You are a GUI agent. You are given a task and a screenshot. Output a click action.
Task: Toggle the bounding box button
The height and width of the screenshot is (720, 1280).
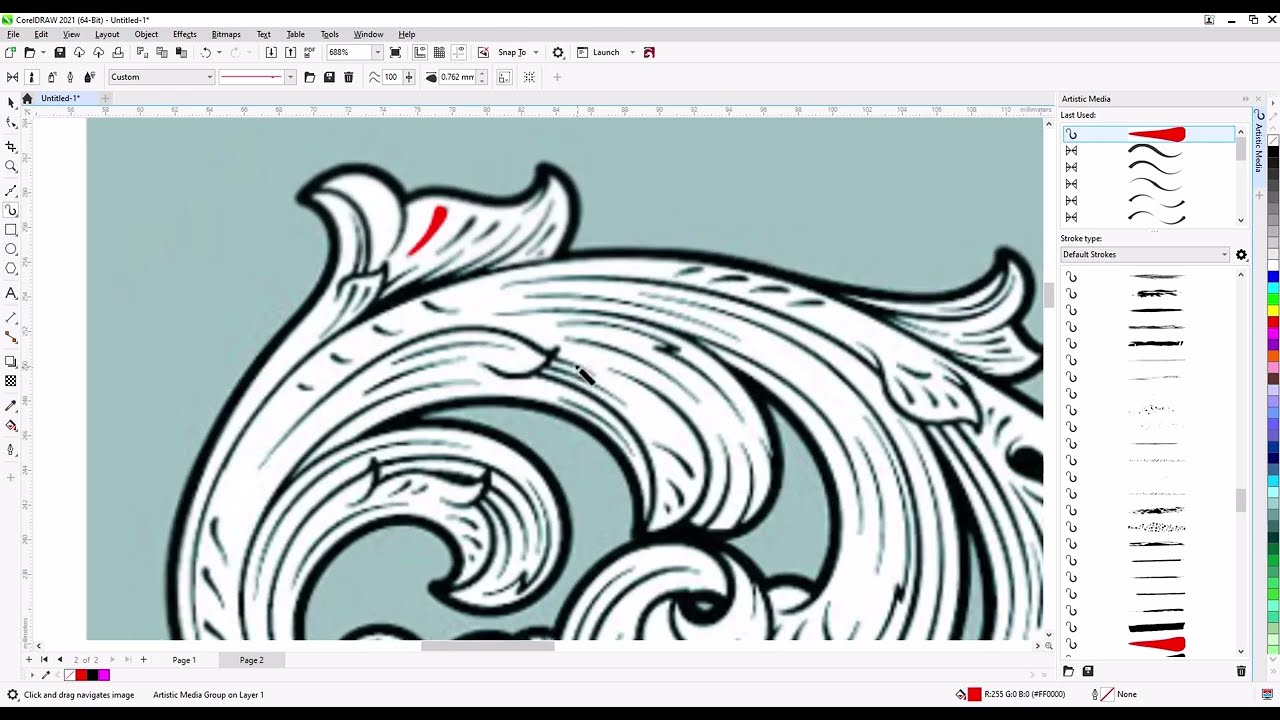[x=529, y=77]
